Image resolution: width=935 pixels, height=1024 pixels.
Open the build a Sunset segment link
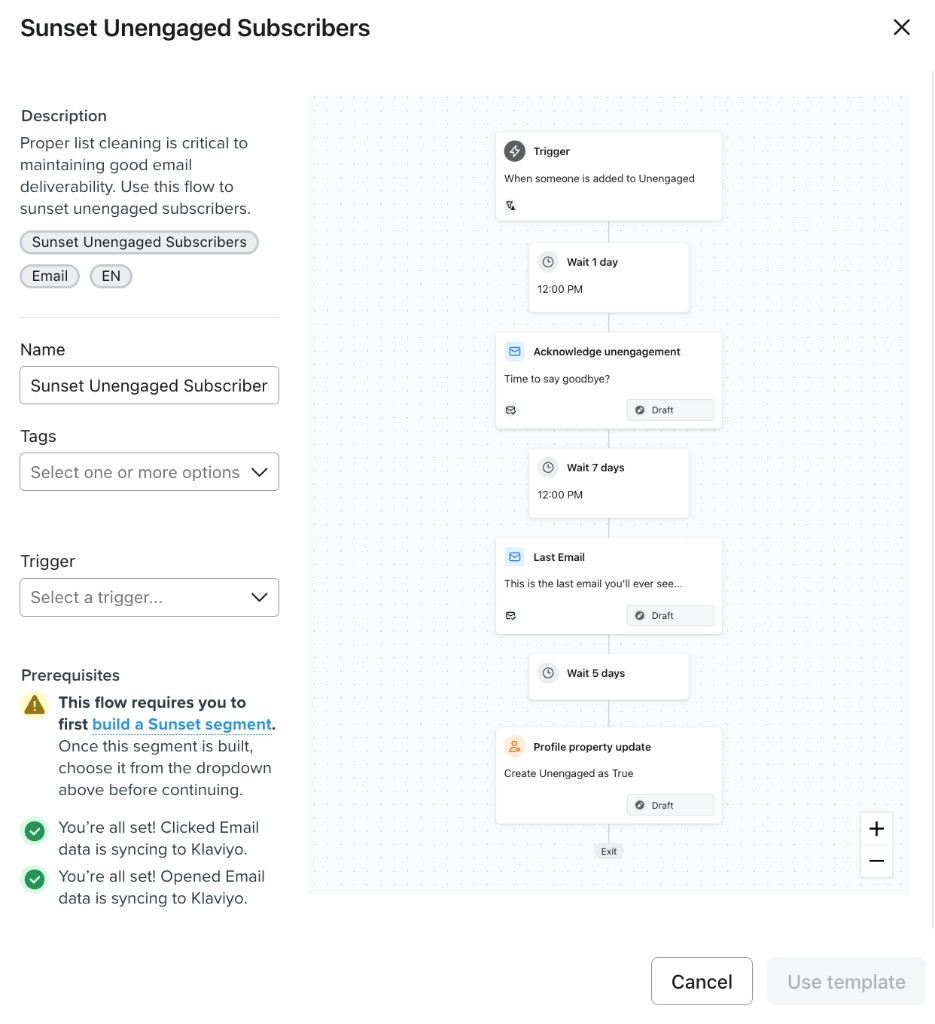tap(182, 724)
